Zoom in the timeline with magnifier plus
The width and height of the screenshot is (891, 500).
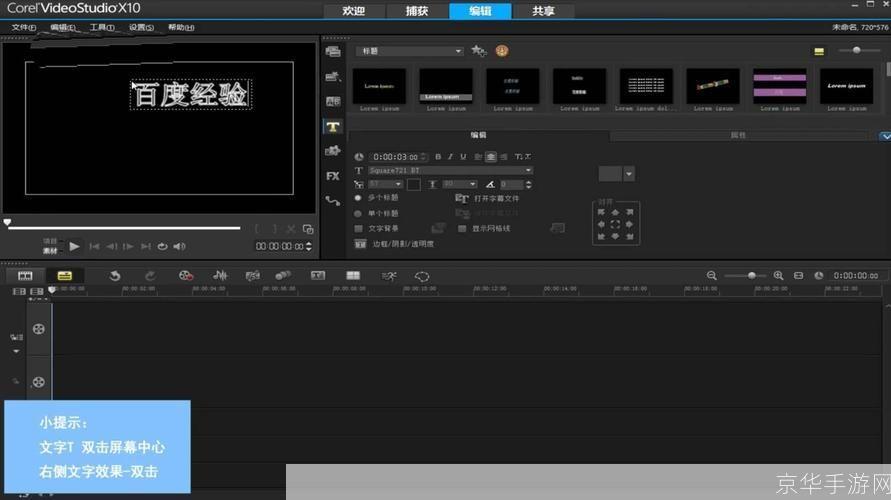[778, 276]
